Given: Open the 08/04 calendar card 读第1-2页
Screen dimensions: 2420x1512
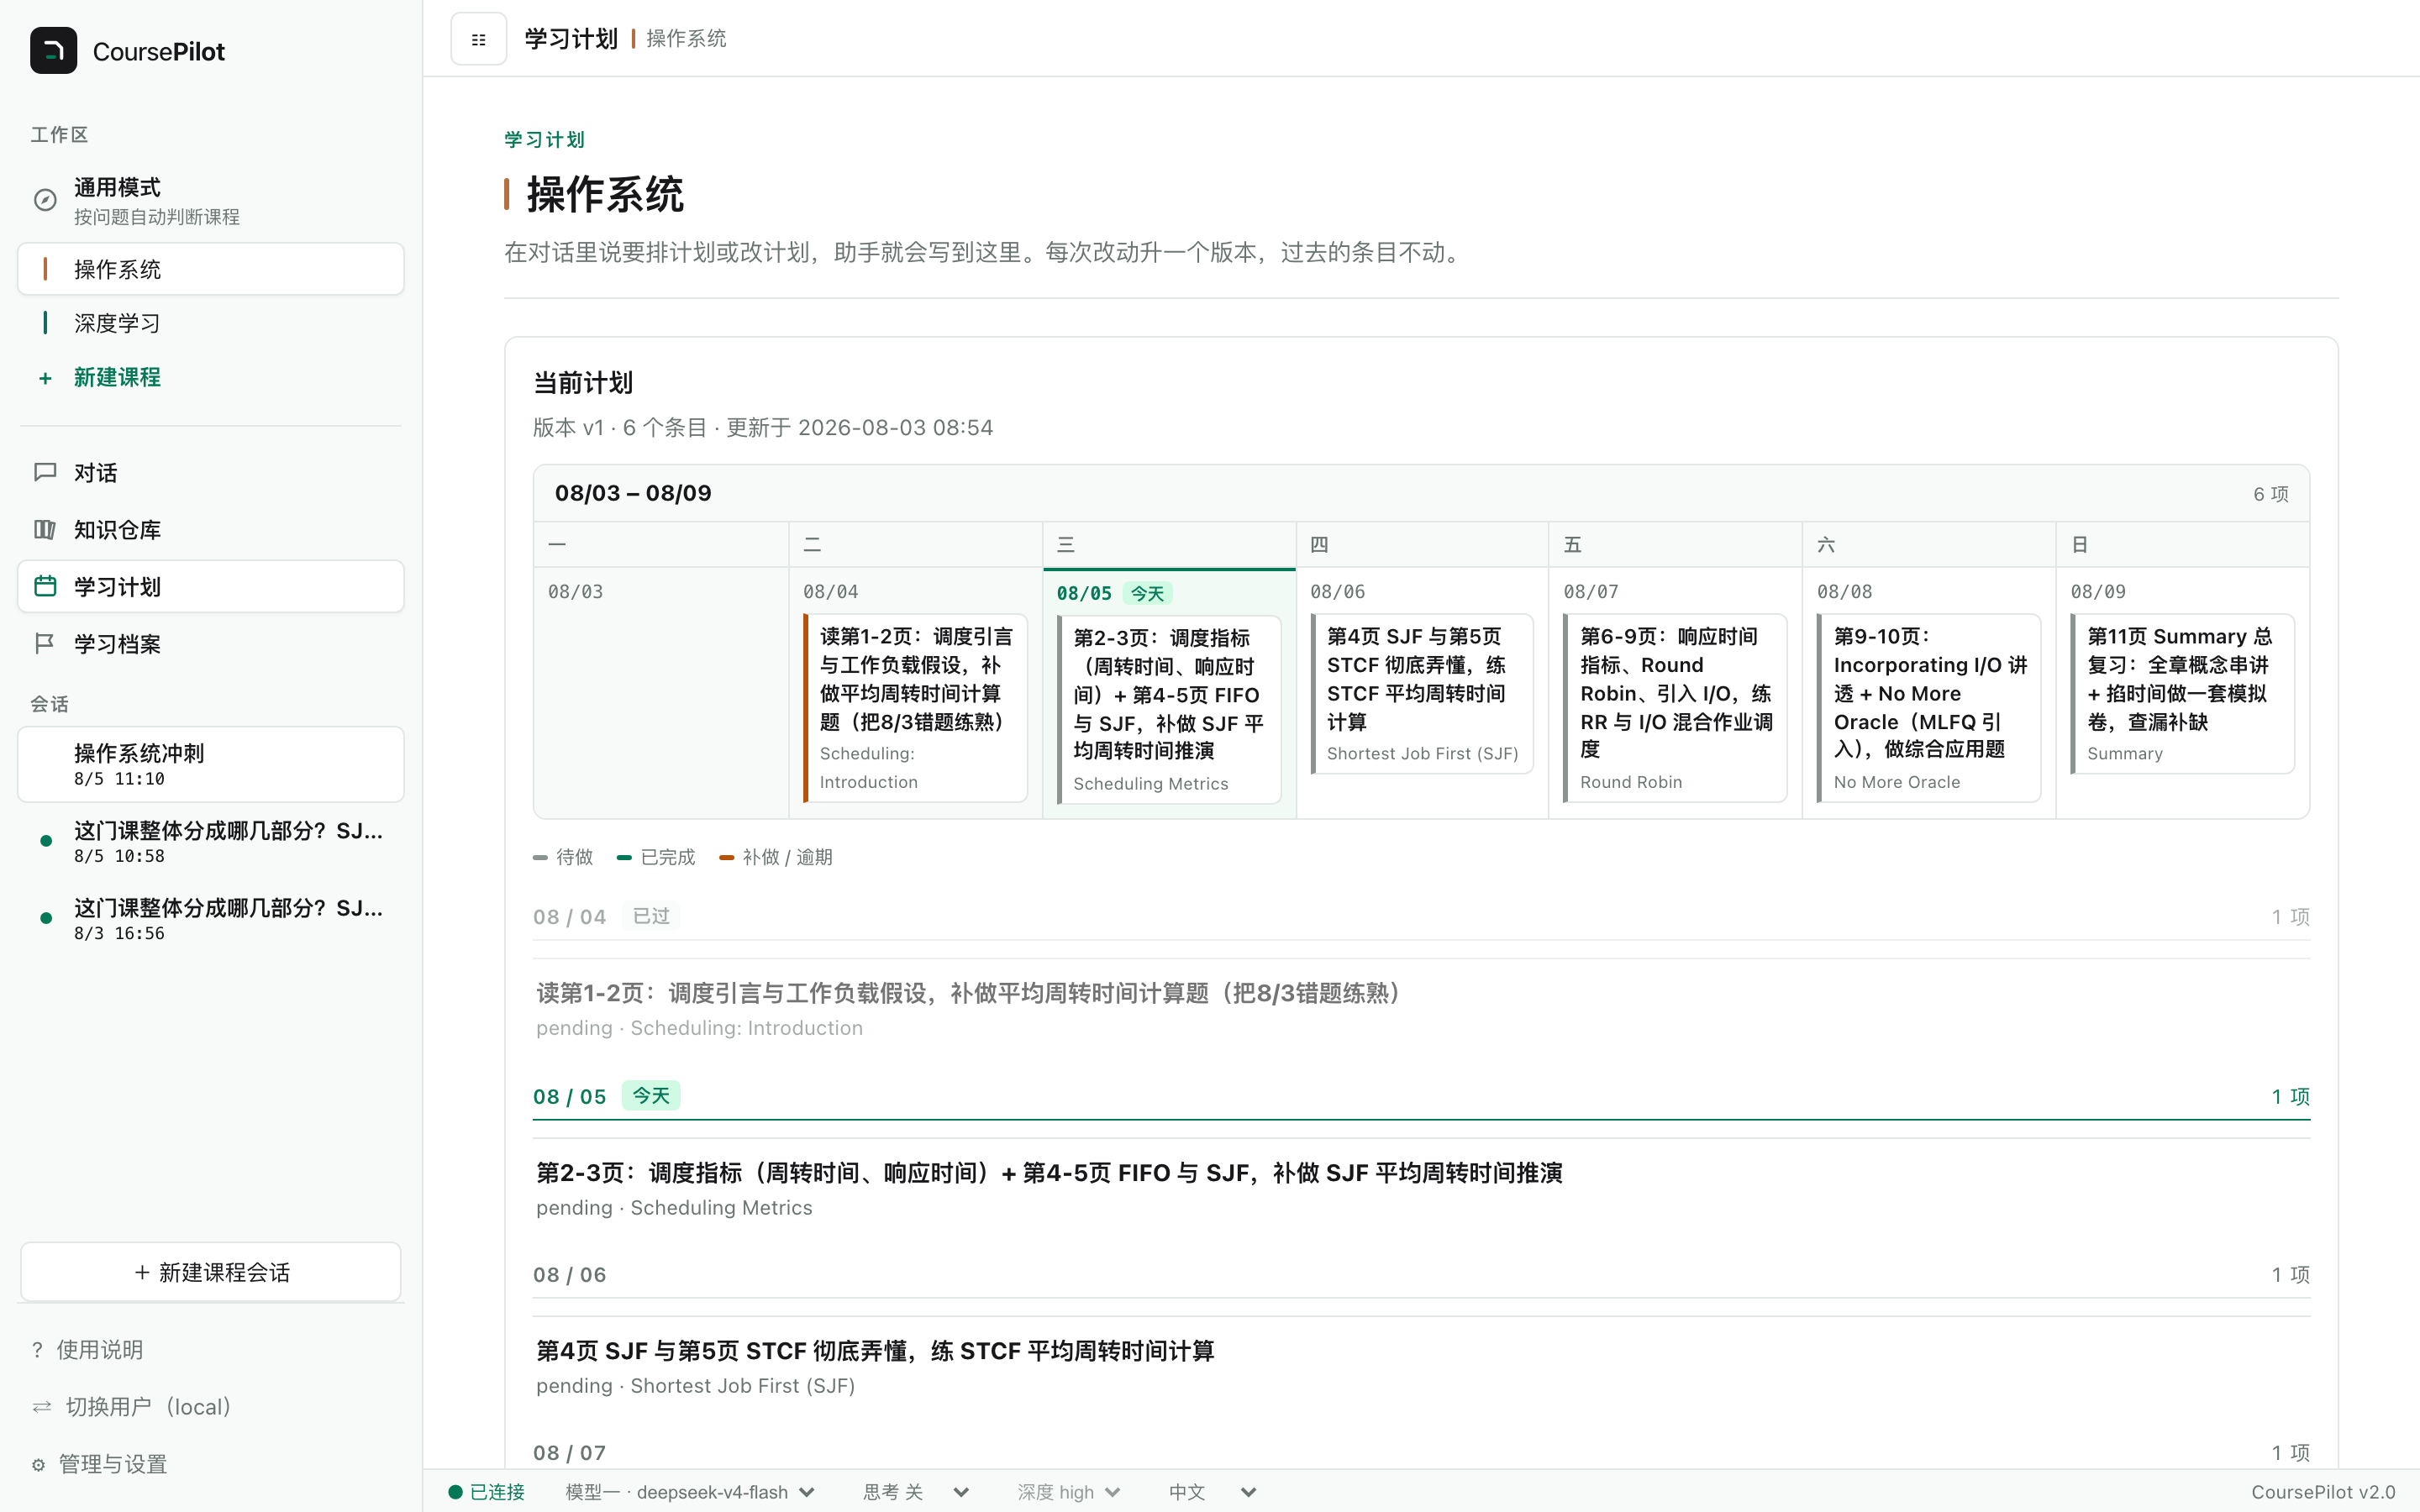Looking at the screenshot, I should pos(915,708).
